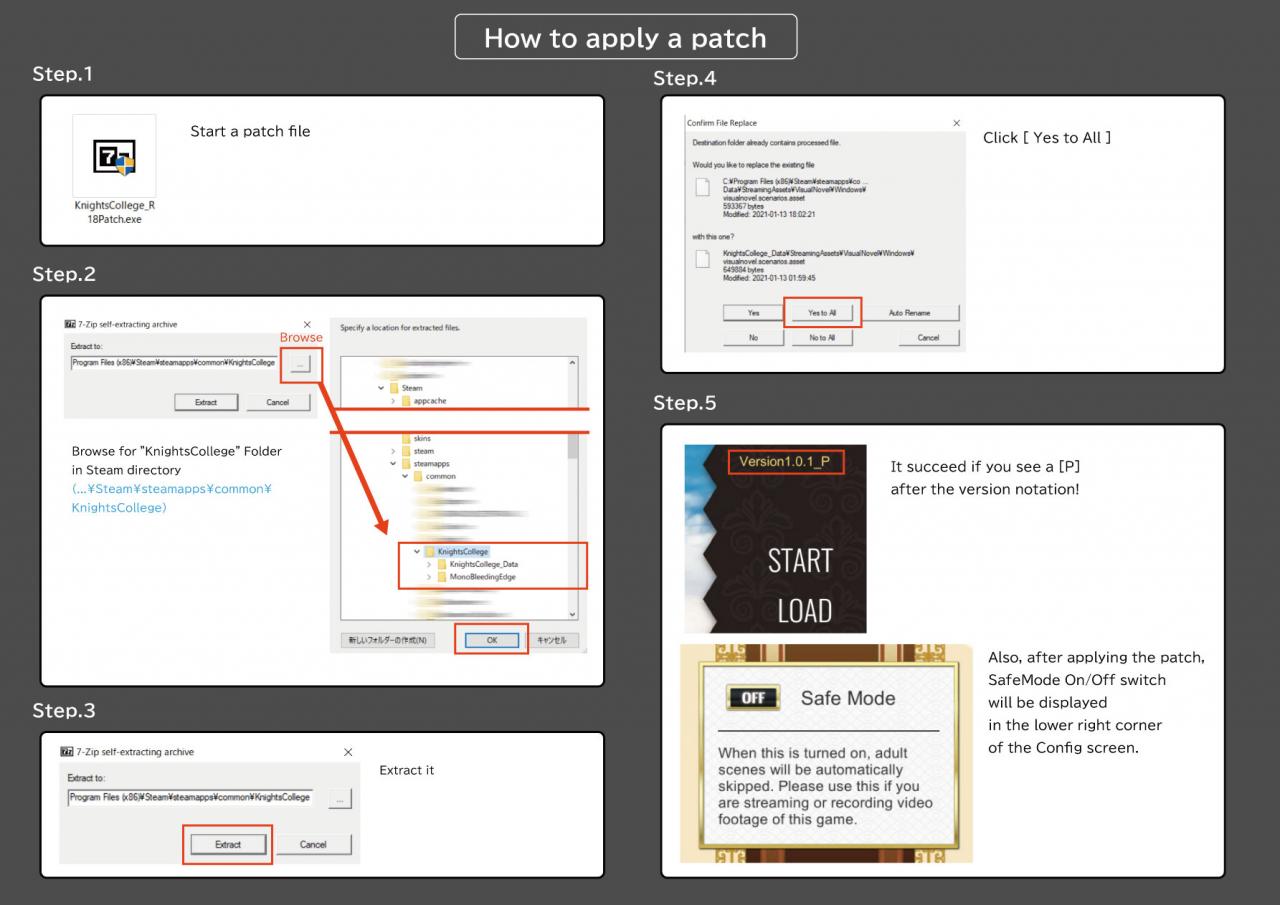Expand the KnightsCollege_Data folder node
1280x905 pixels.
tap(429, 564)
